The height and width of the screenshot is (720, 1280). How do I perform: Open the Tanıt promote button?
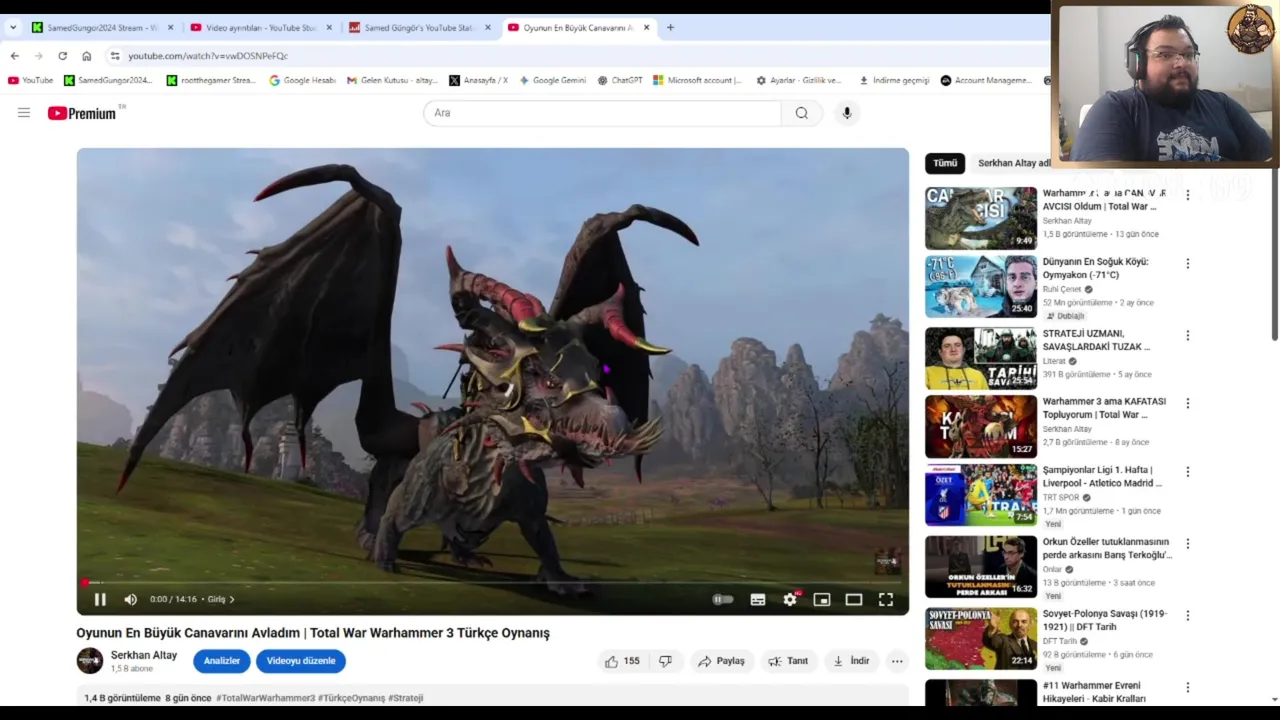coord(788,661)
